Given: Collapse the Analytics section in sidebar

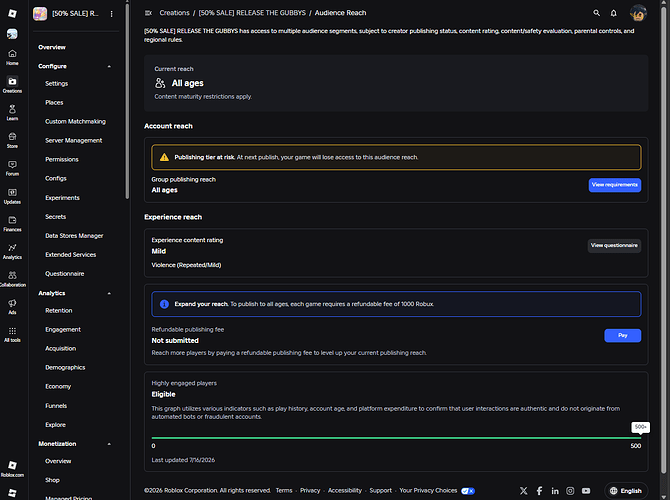Looking at the screenshot, I should tap(109, 293).
